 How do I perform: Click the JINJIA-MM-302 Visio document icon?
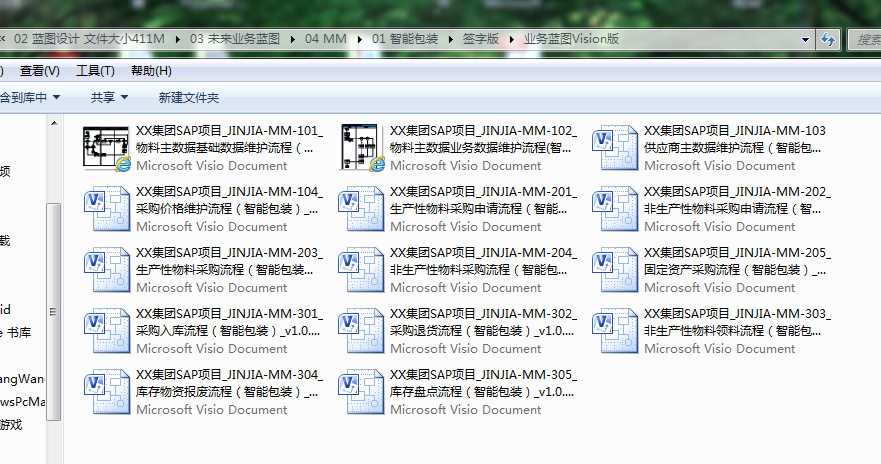coord(362,331)
